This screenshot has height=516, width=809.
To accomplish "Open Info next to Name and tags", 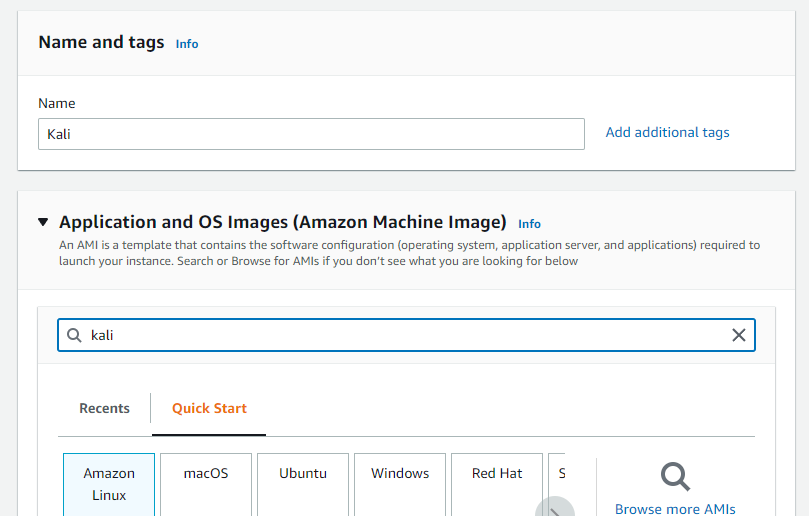I will [x=187, y=44].
